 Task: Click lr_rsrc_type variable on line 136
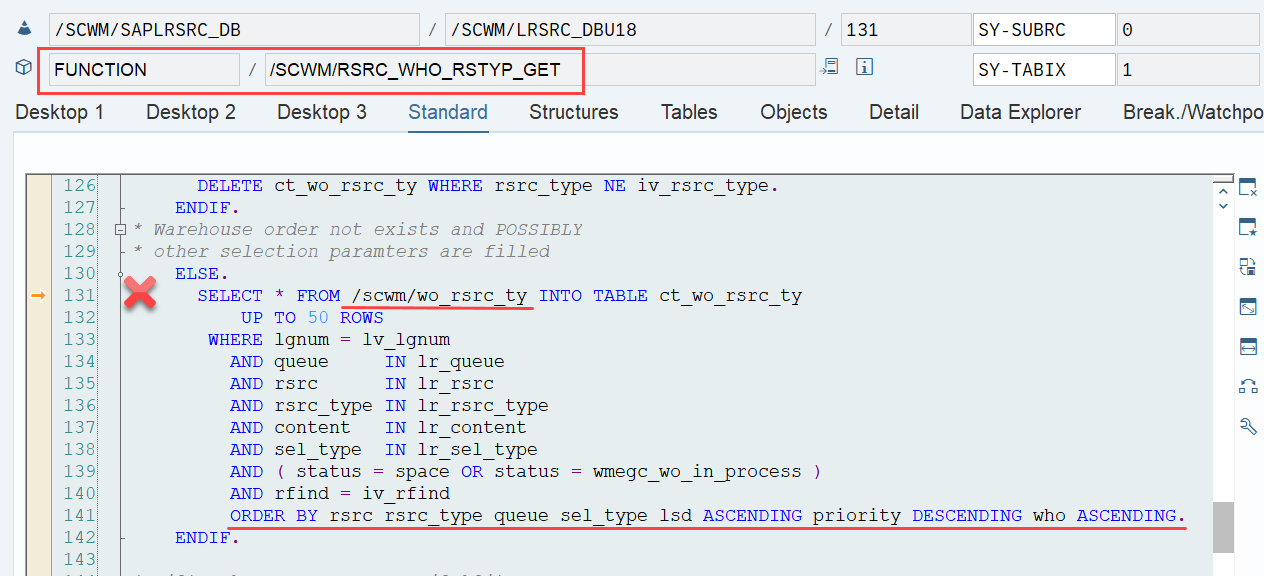(483, 406)
